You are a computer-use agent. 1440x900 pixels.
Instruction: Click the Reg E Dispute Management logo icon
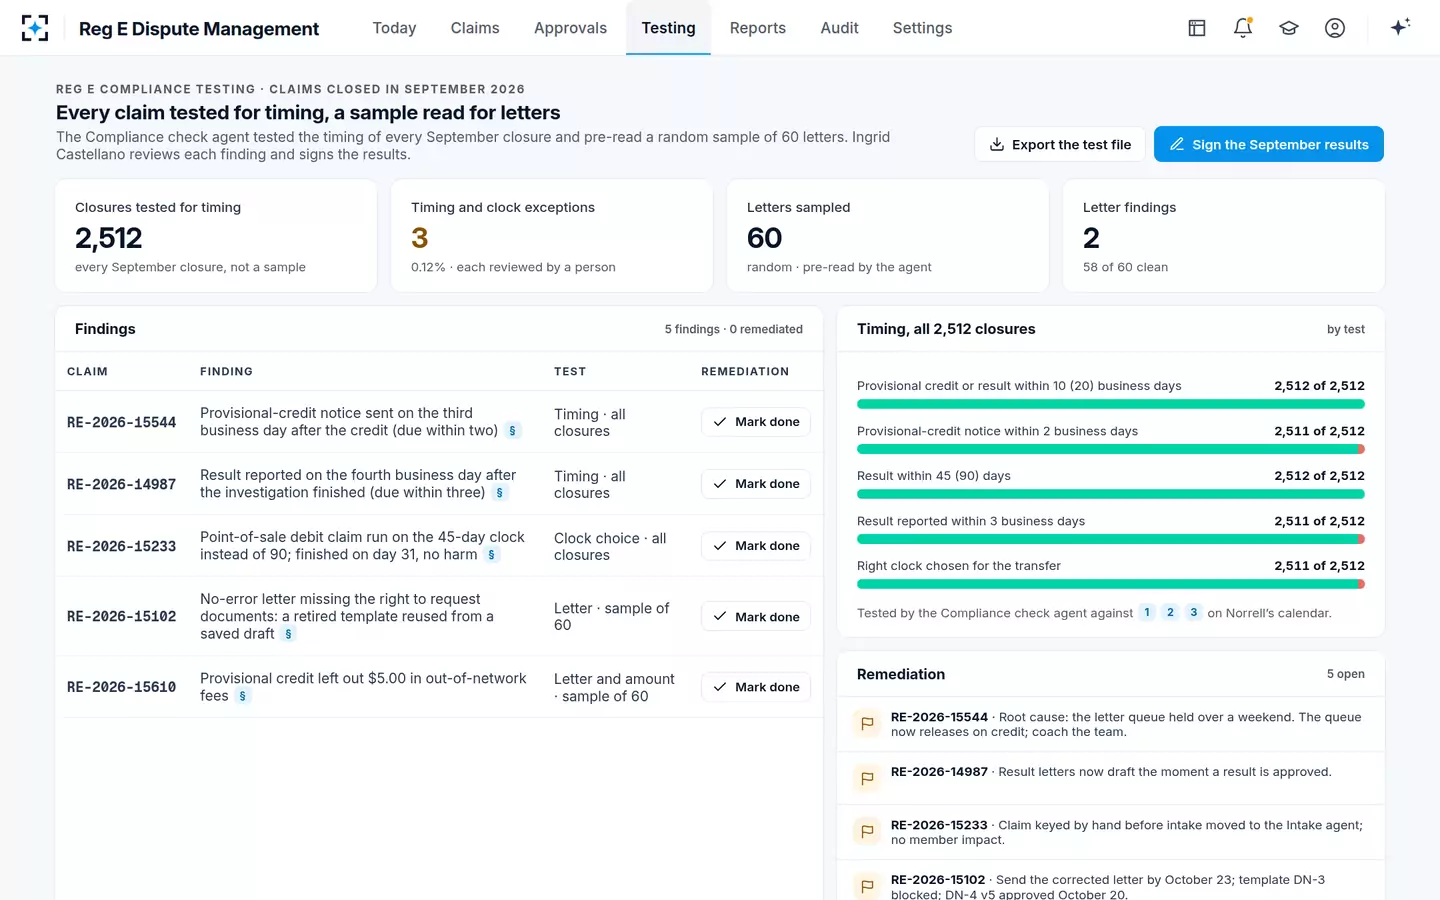[35, 28]
